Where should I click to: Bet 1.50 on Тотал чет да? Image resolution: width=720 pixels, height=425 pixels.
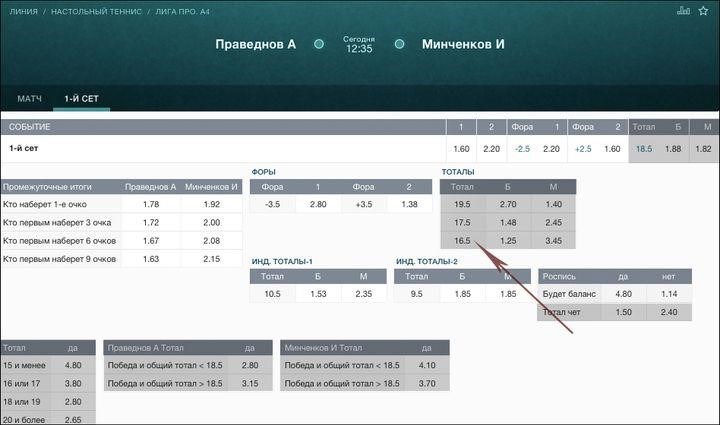click(623, 312)
